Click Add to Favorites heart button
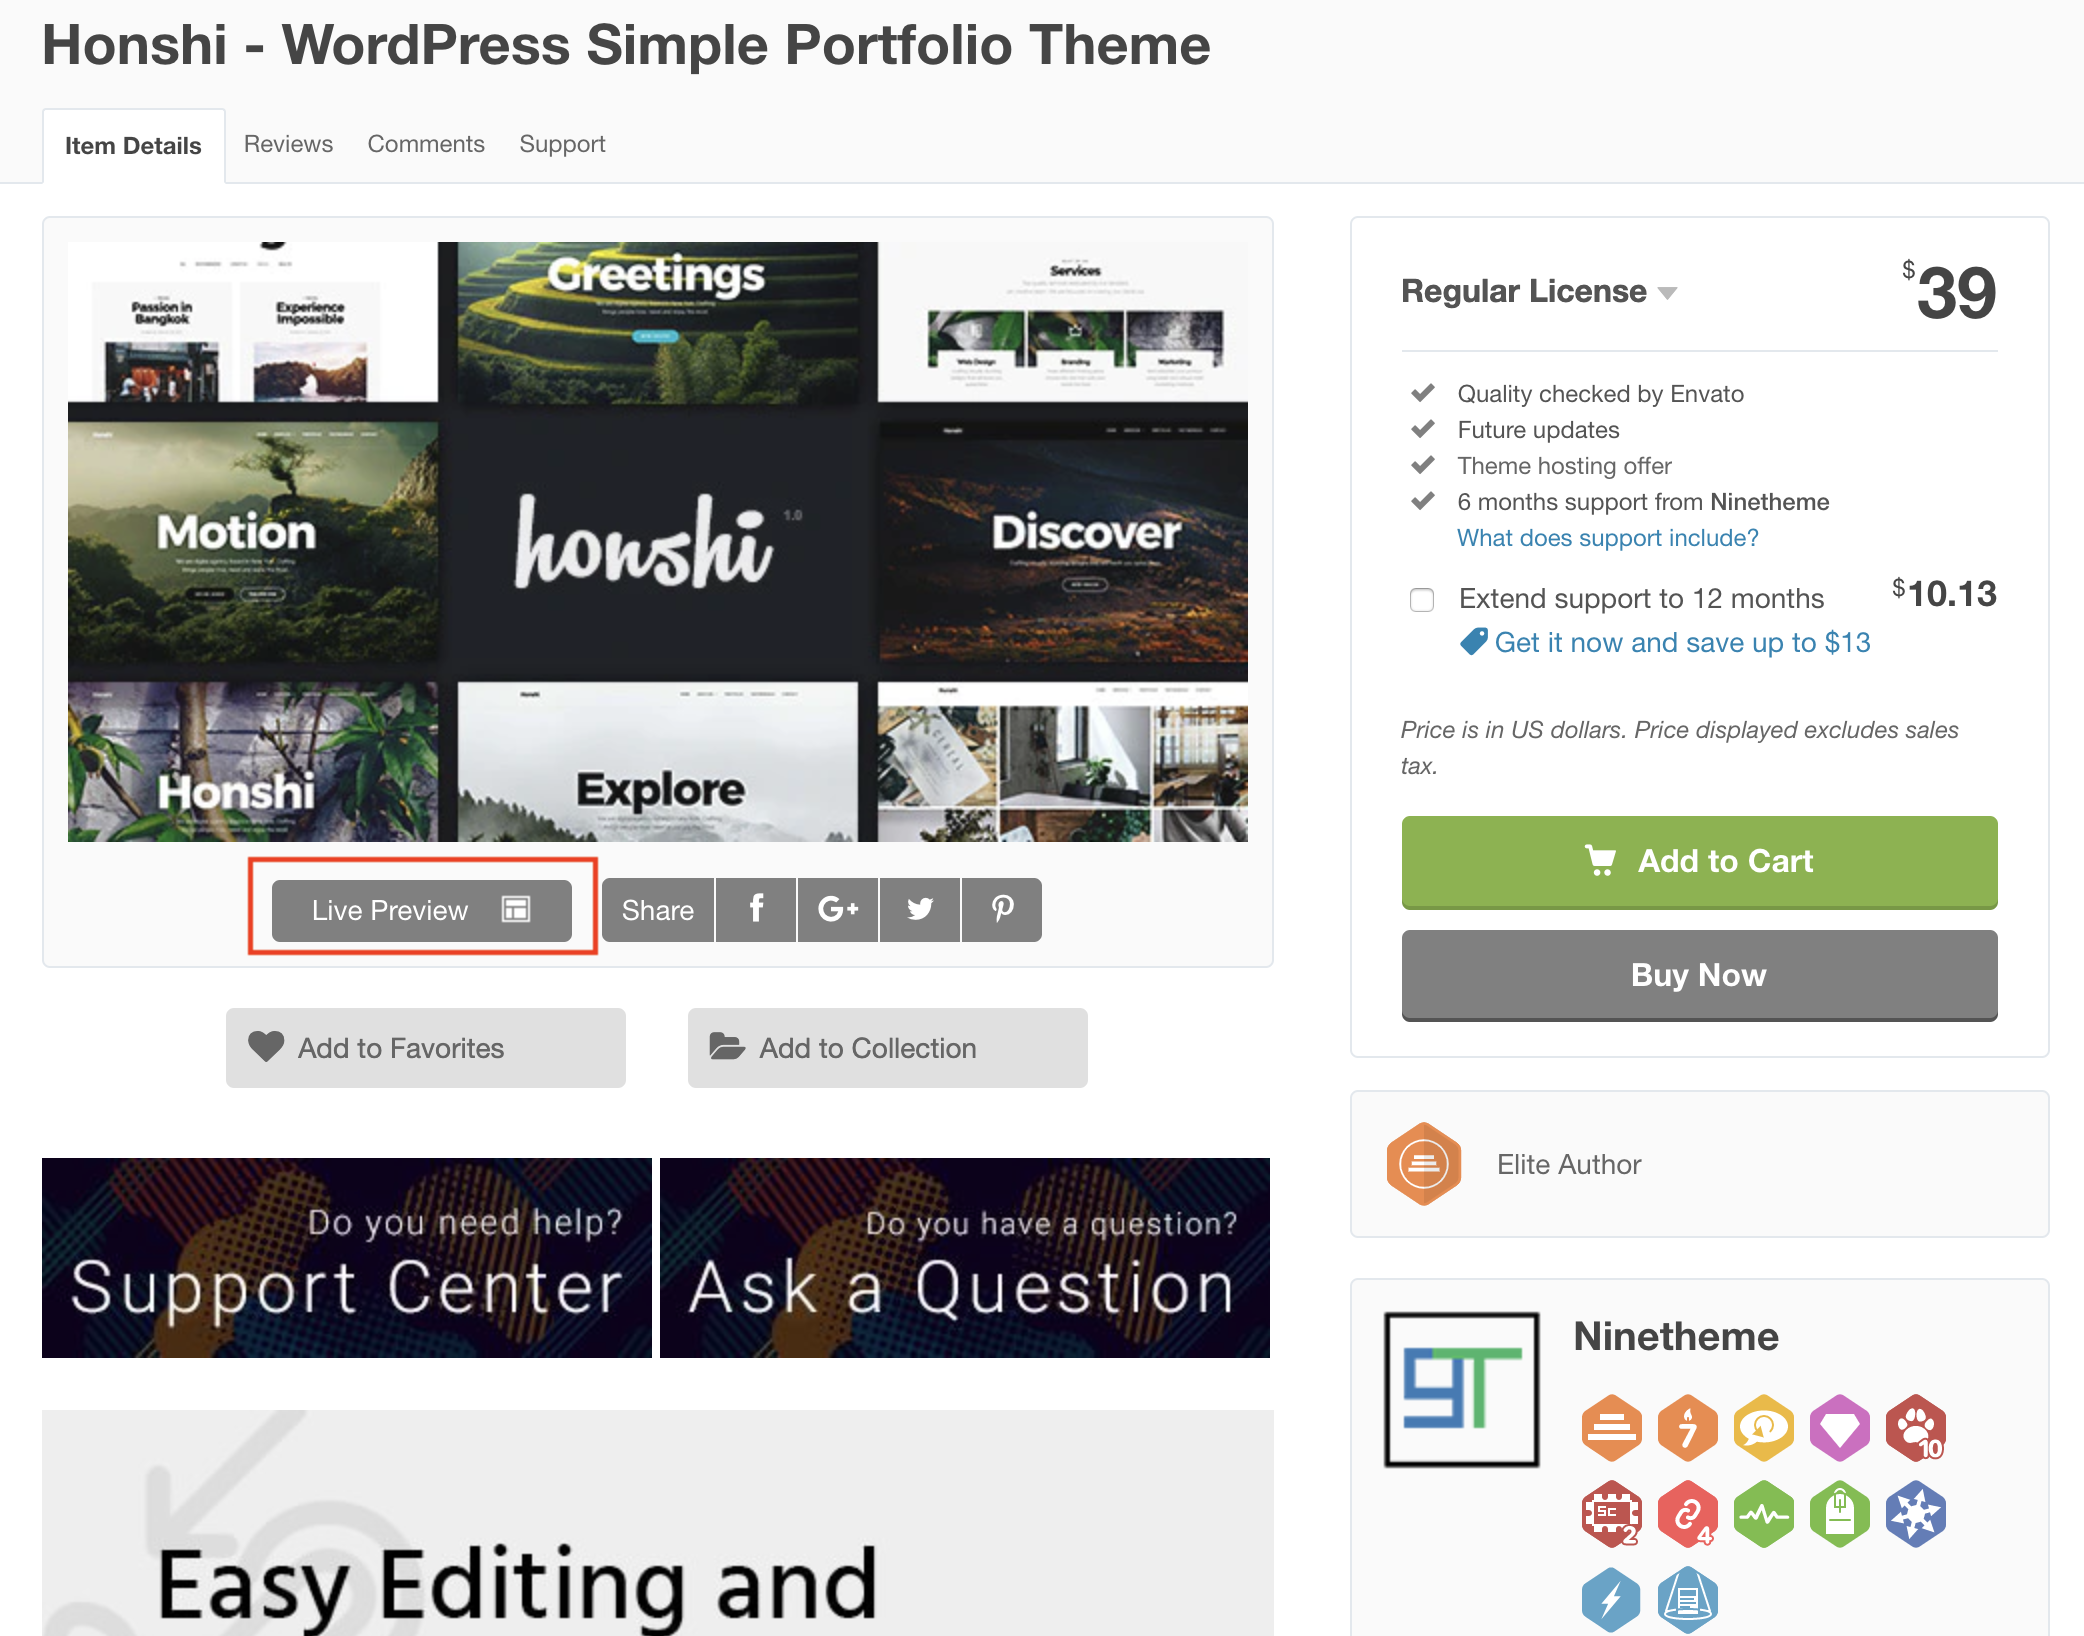The width and height of the screenshot is (2084, 1636). coord(425,1048)
